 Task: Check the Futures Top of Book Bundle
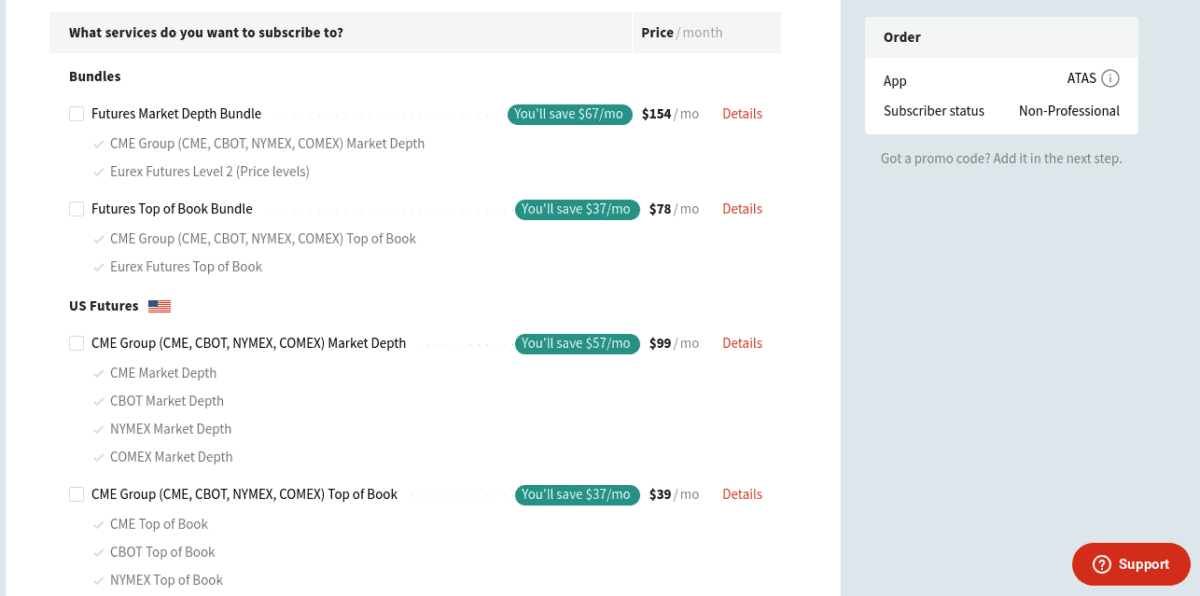(76, 208)
